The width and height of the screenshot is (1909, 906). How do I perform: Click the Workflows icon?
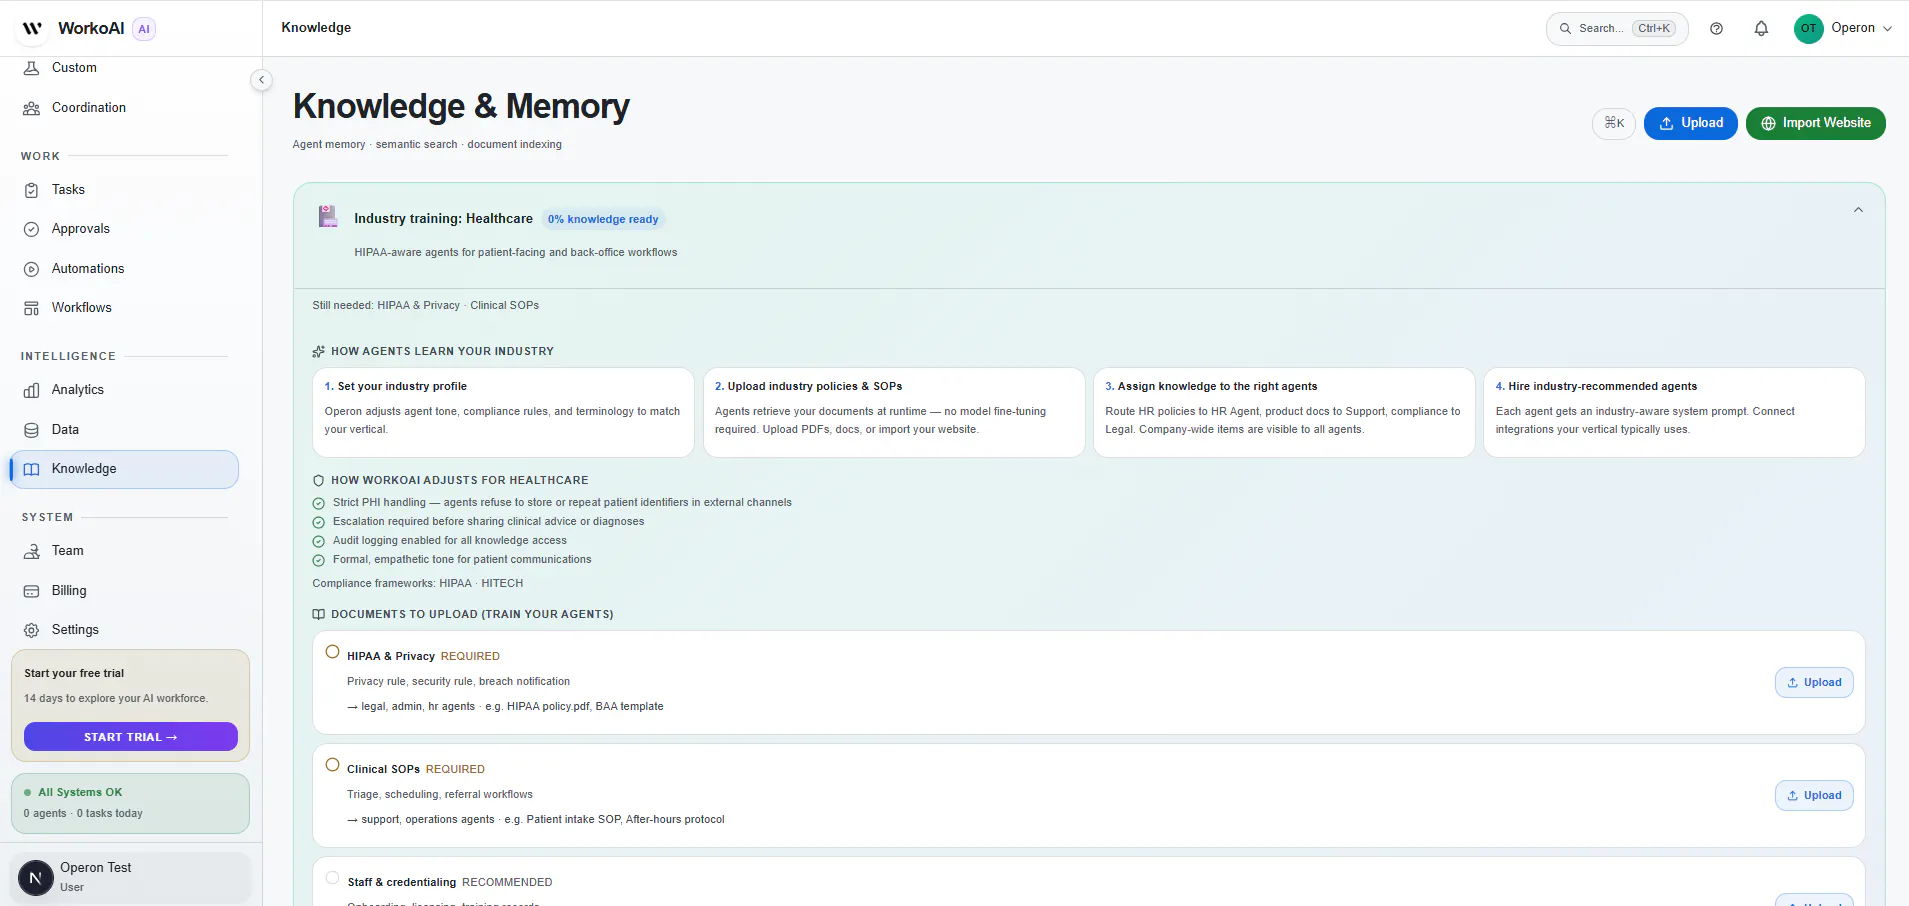(32, 308)
